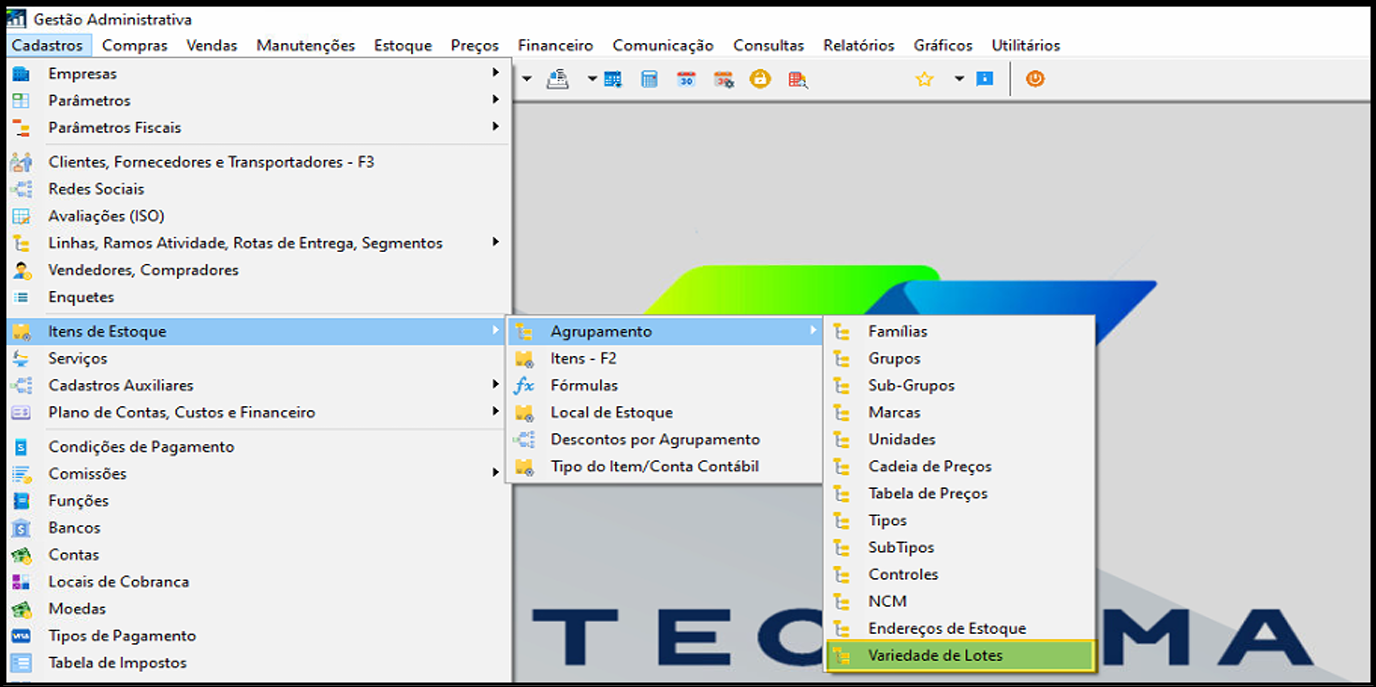Screen dimensions: 1376x687
Task: Expand the Empresas submenu arrow
Action: (496, 73)
